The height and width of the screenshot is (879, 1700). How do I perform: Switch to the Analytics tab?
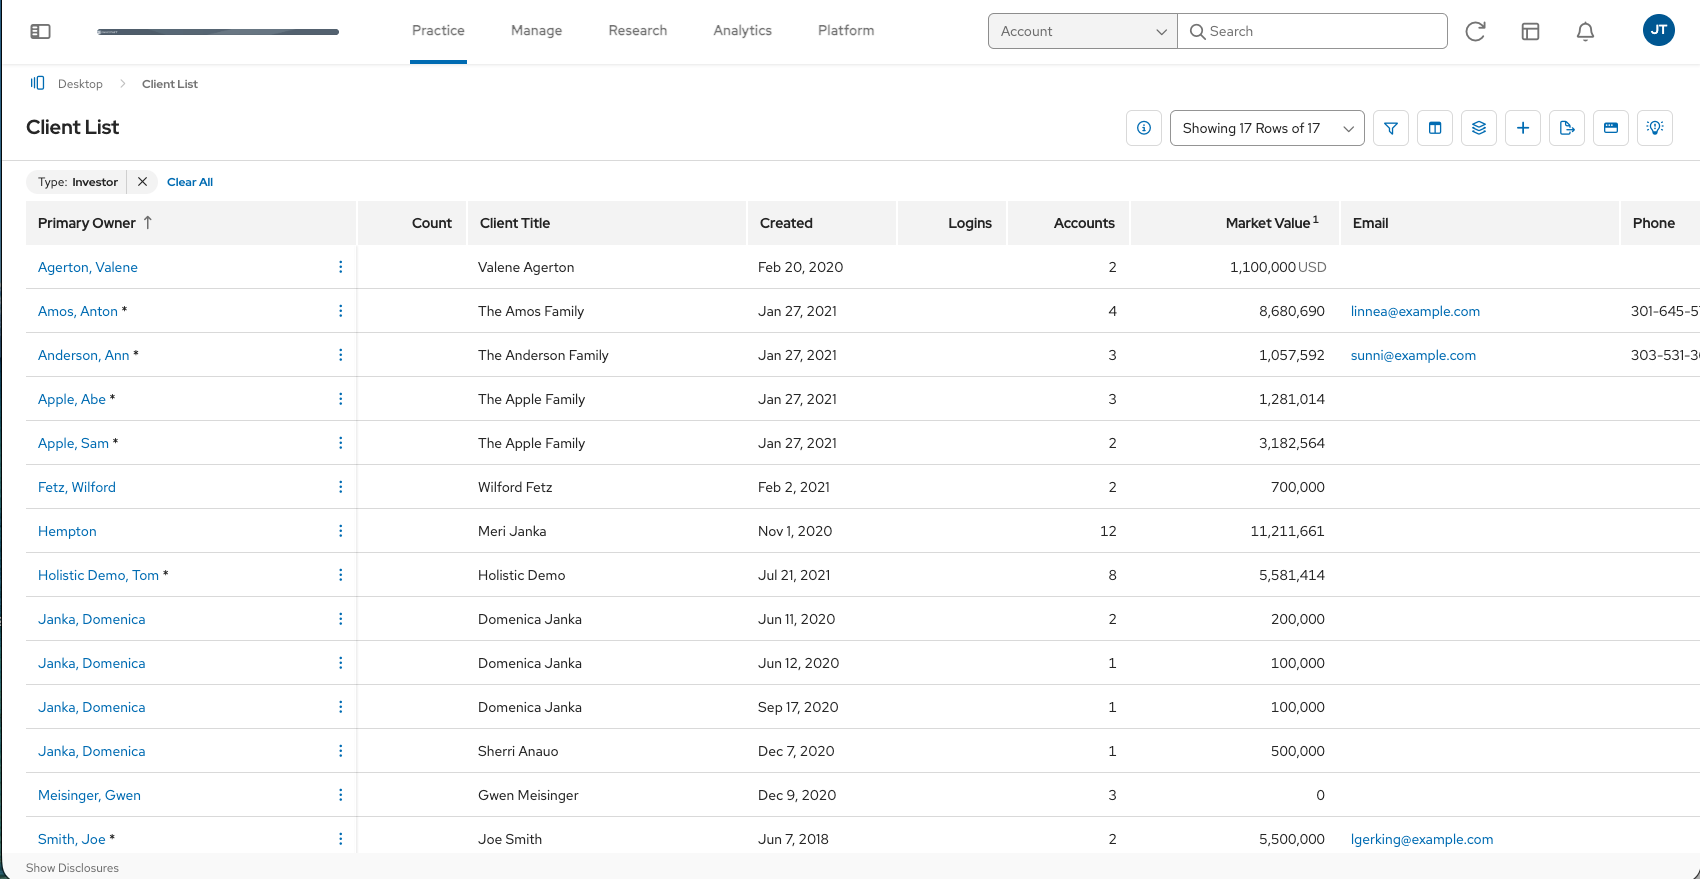(743, 31)
